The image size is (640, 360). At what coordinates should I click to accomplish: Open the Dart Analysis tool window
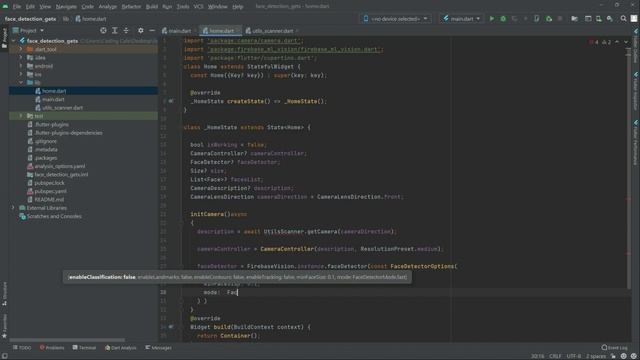pos(121,348)
